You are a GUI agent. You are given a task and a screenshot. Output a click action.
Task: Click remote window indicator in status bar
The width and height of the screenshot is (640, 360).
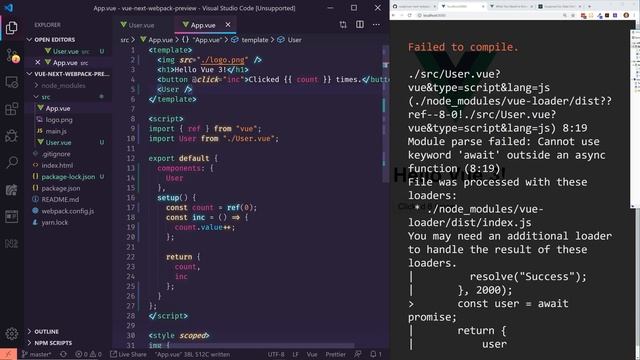8,354
